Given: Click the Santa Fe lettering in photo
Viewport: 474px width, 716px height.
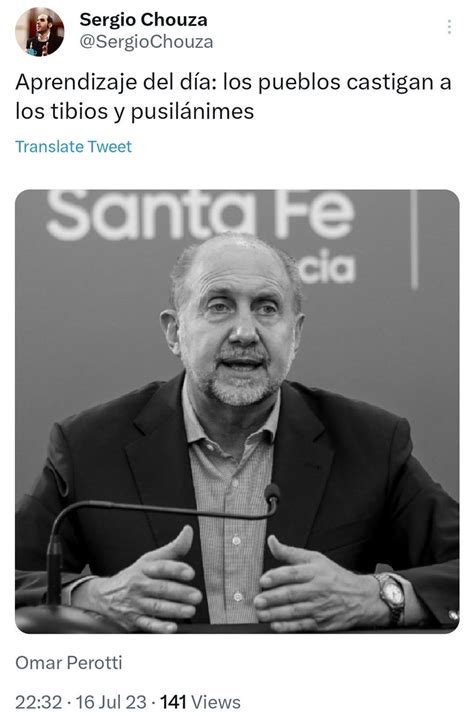Looking at the screenshot, I should coord(200,215).
